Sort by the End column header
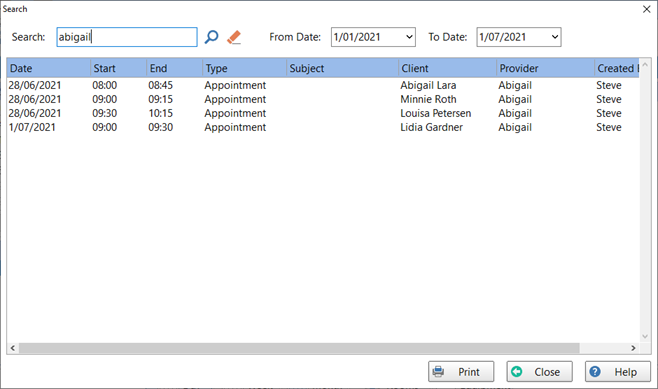The width and height of the screenshot is (658, 389). tap(174, 68)
